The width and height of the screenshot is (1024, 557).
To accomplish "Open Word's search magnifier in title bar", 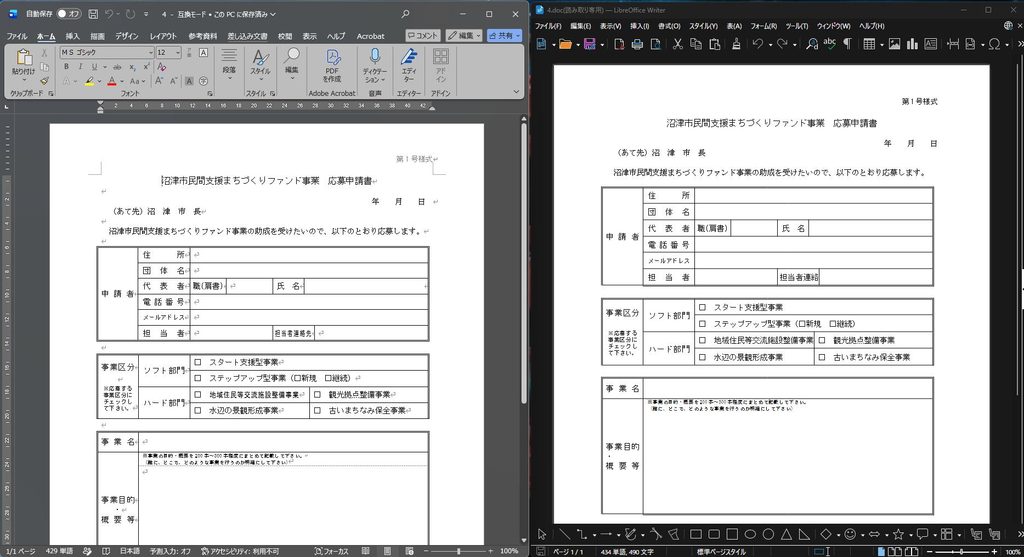I will pos(406,14).
